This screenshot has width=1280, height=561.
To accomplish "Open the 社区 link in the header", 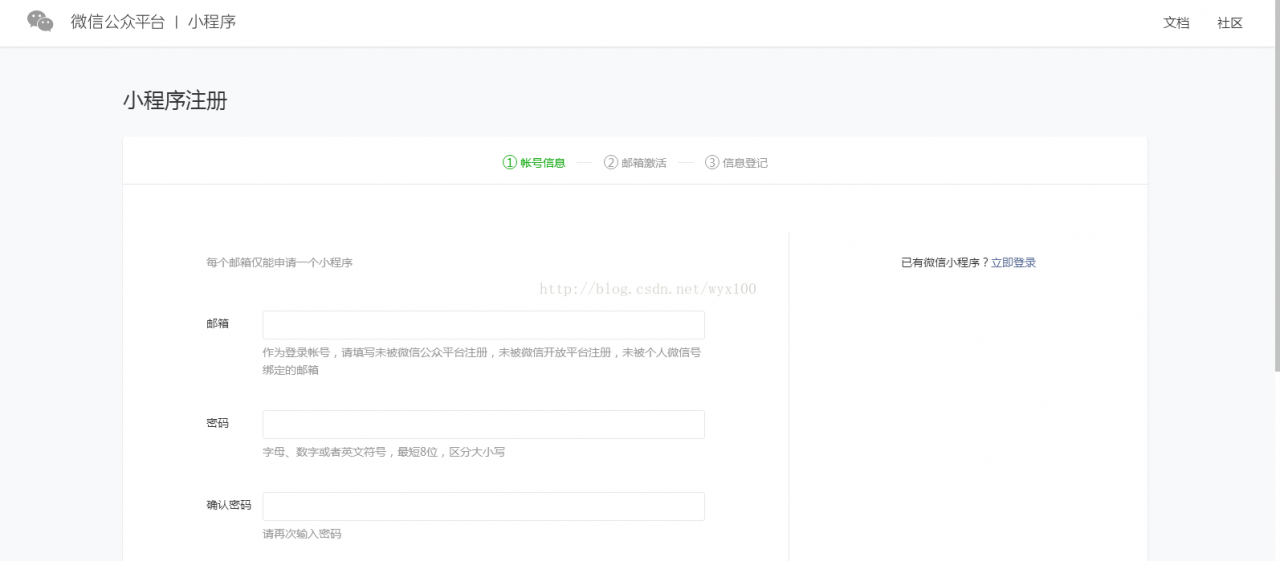I will [1230, 23].
